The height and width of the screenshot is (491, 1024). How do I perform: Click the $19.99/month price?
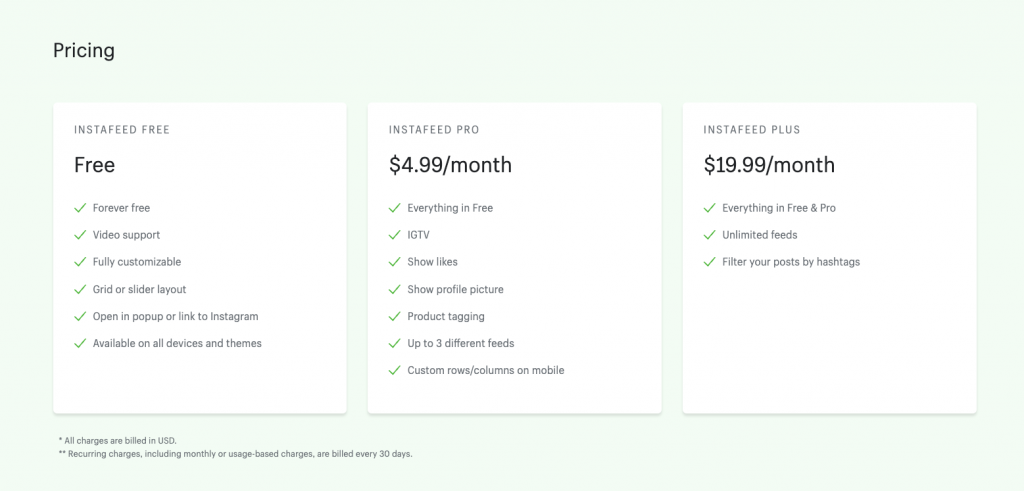click(x=769, y=165)
